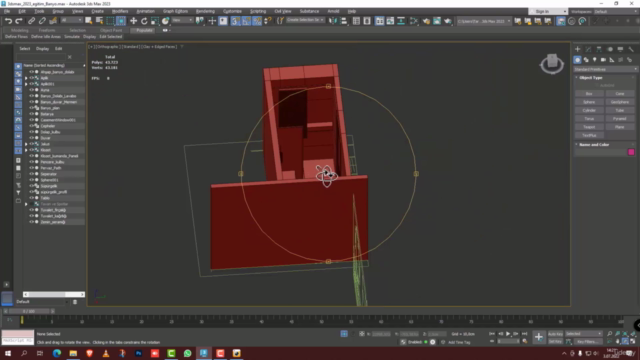640x360 pixels.
Task: Open the selection filter dropdown set to All
Action: point(71,20)
